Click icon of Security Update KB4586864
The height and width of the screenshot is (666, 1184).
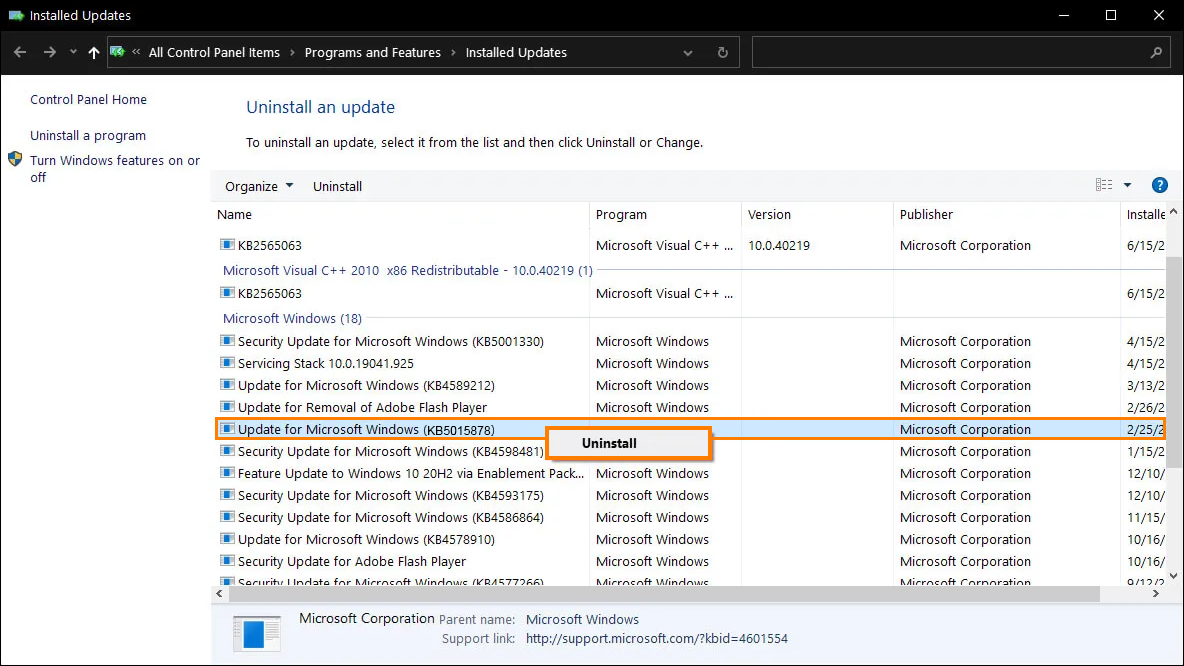227,516
